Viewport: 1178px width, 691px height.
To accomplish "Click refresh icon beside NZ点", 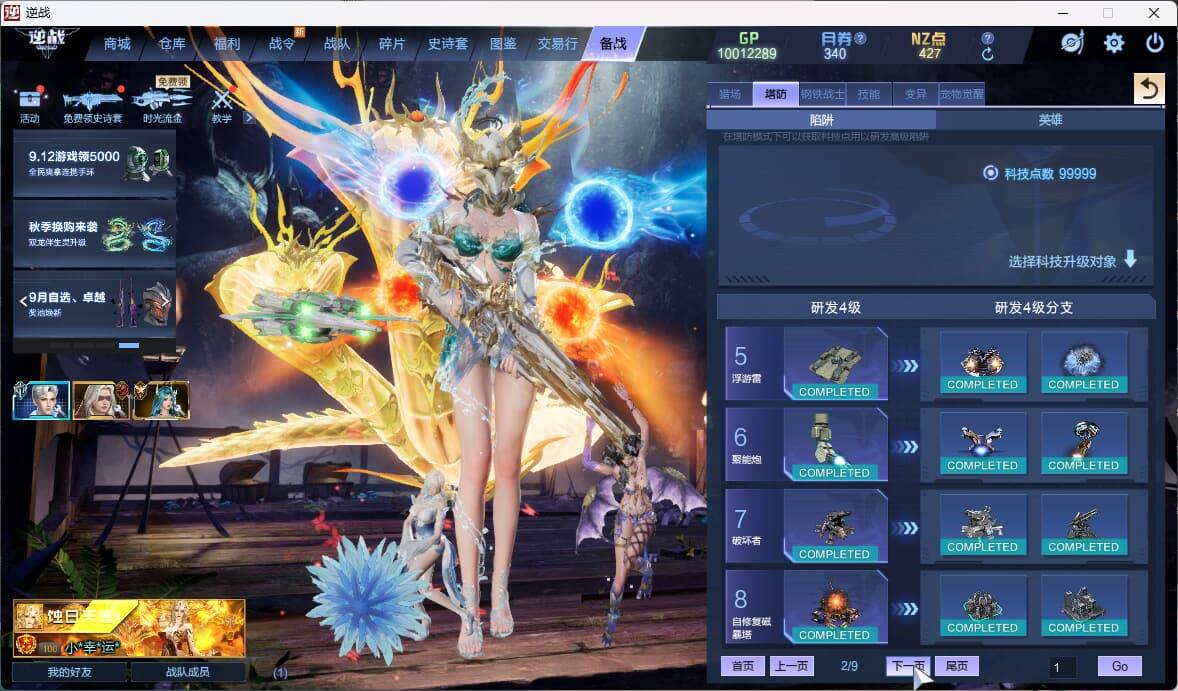I will pos(987,54).
